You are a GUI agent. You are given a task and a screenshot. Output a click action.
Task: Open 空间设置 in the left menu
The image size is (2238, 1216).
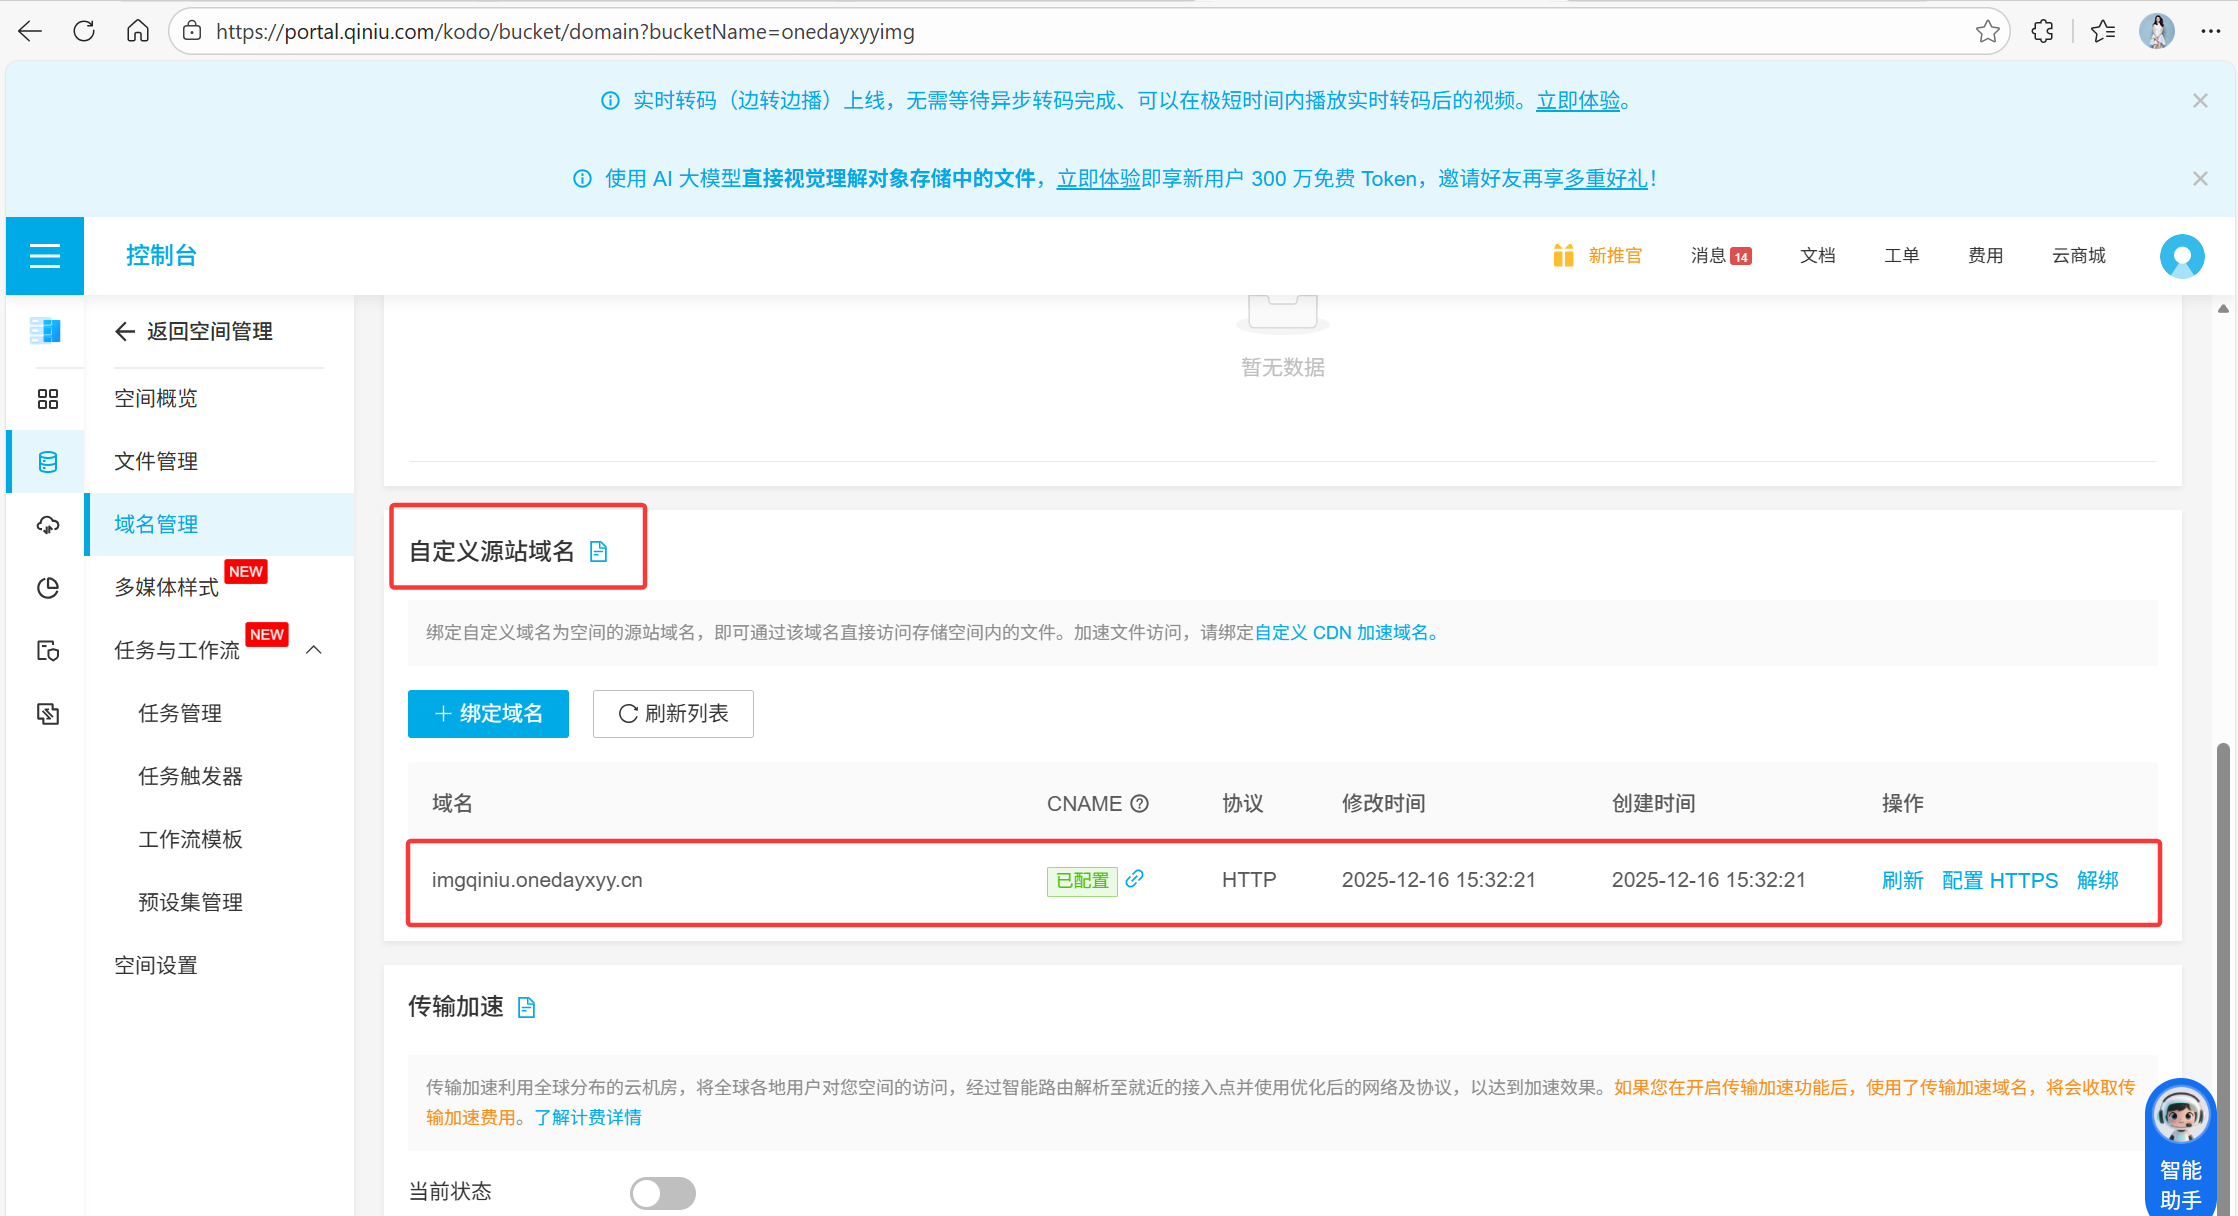(156, 966)
